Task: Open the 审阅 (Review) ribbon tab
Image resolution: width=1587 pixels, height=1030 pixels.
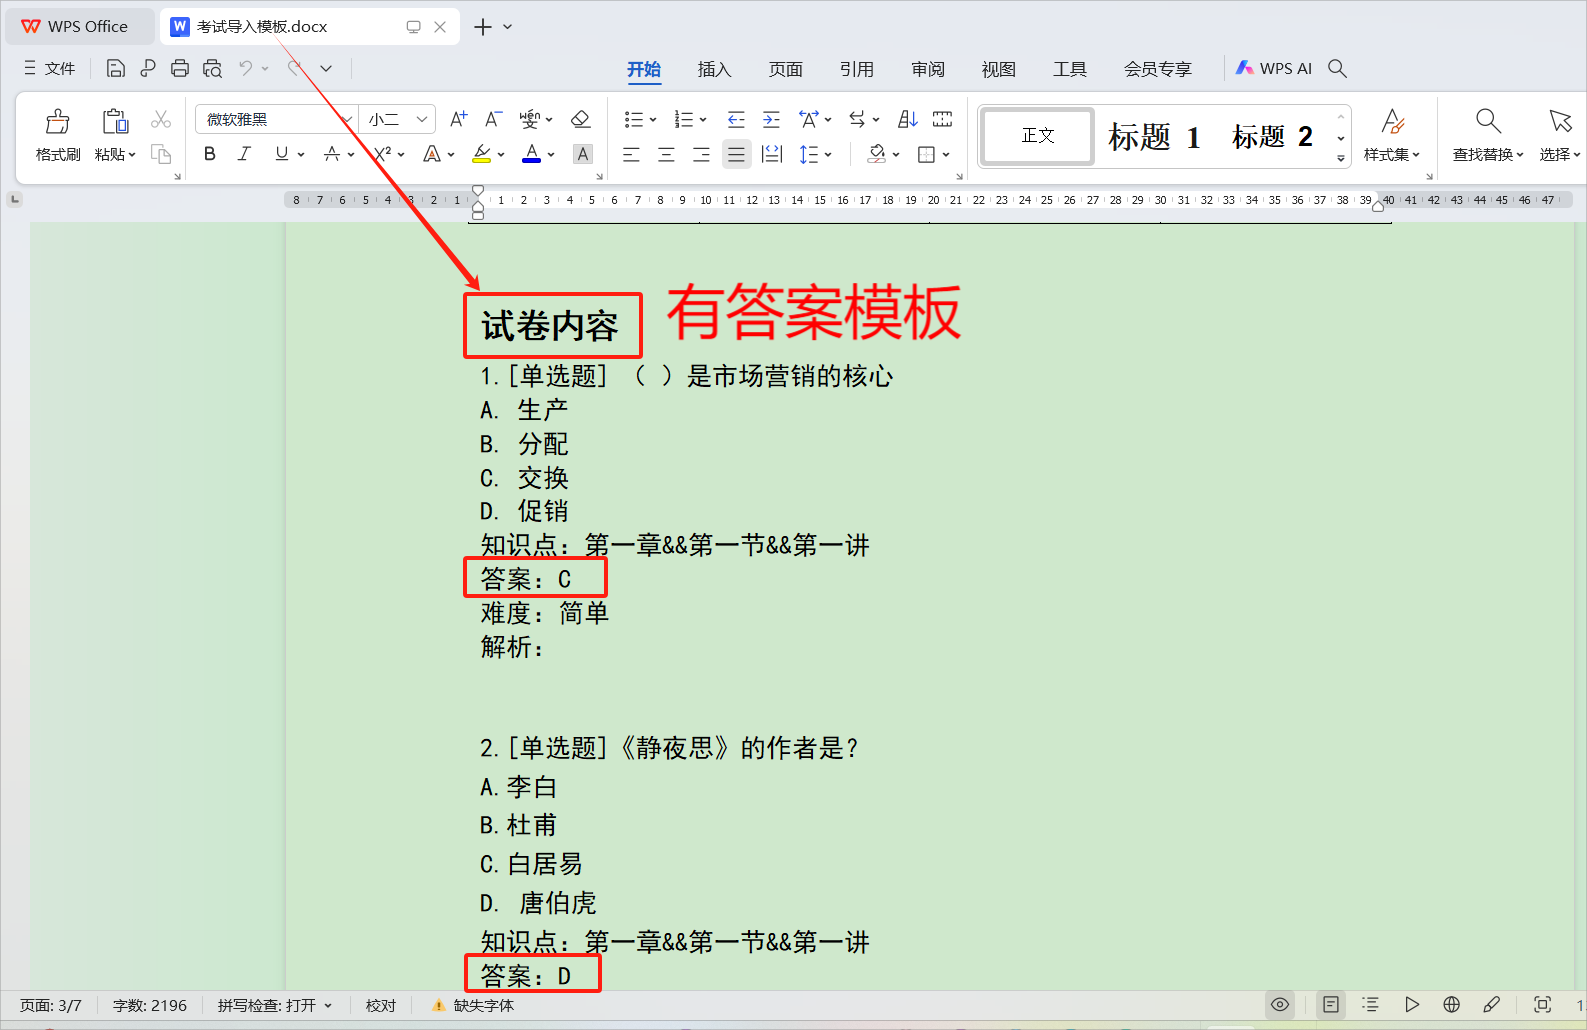Action: click(x=927, y=68)
